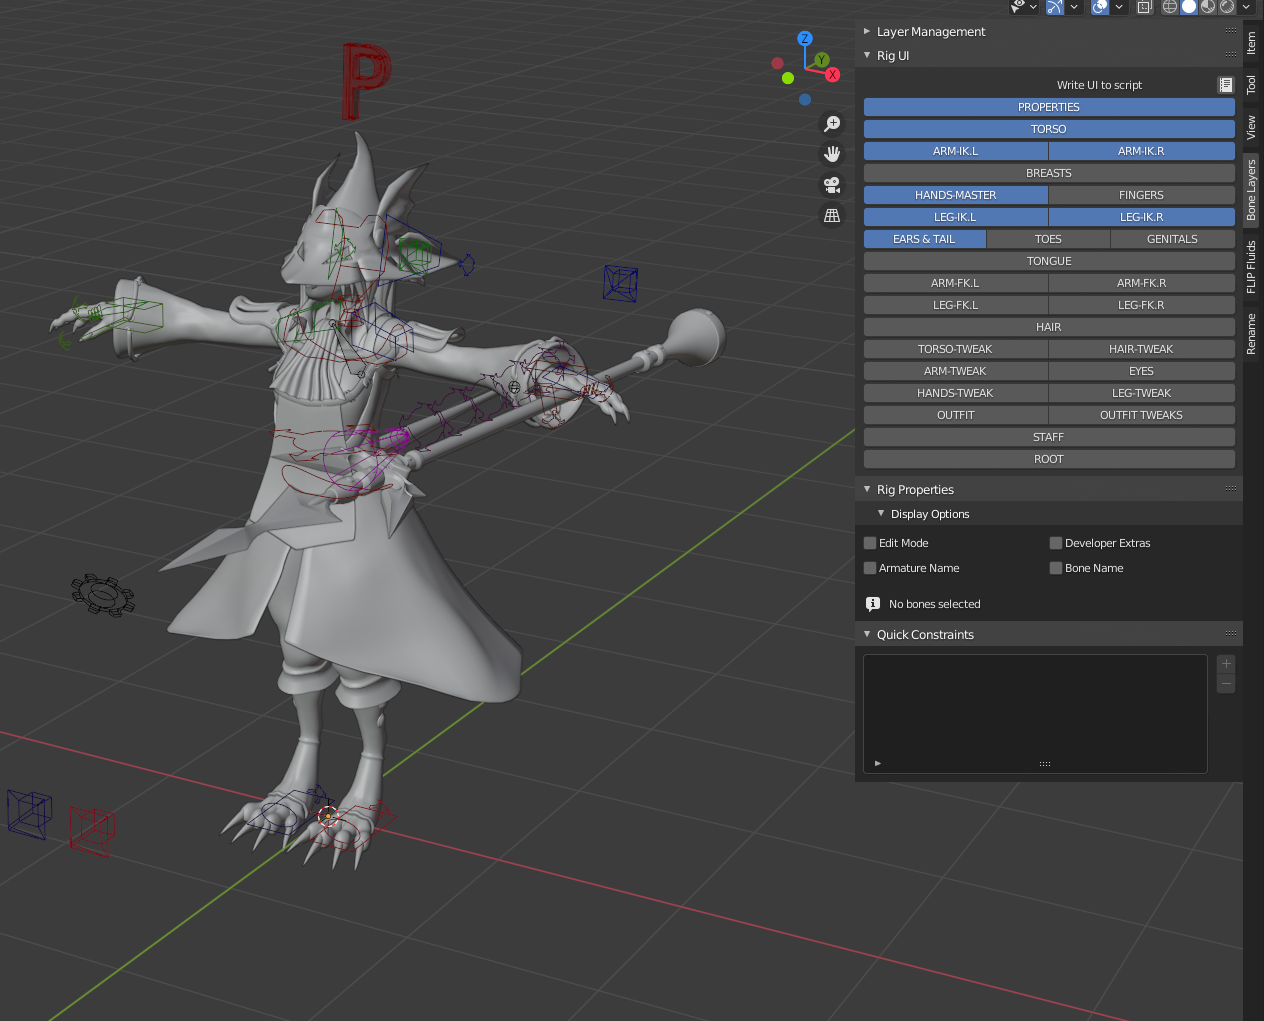This screenshot has width=1264, height=1021.
Task: Enable the Edit Mode checkbox
Action: [x=870, y=543]
